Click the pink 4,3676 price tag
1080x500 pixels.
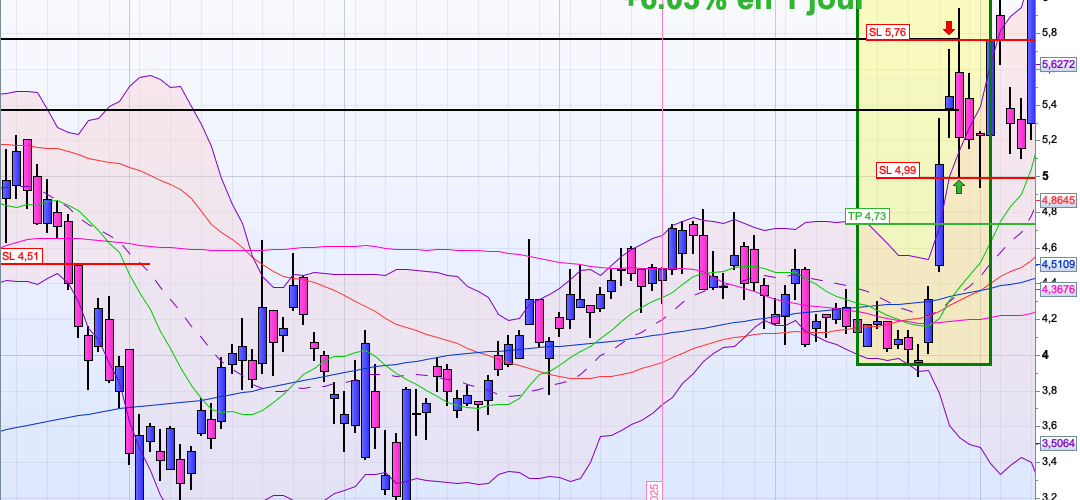[x=1058, y=289]
